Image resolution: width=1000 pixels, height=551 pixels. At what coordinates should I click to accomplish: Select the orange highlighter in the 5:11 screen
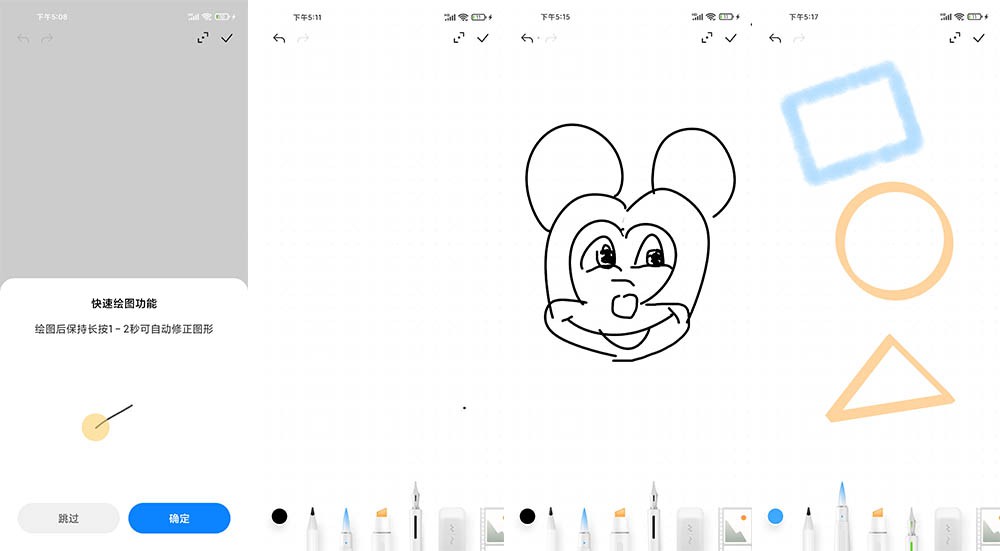[x=381, y=529]
